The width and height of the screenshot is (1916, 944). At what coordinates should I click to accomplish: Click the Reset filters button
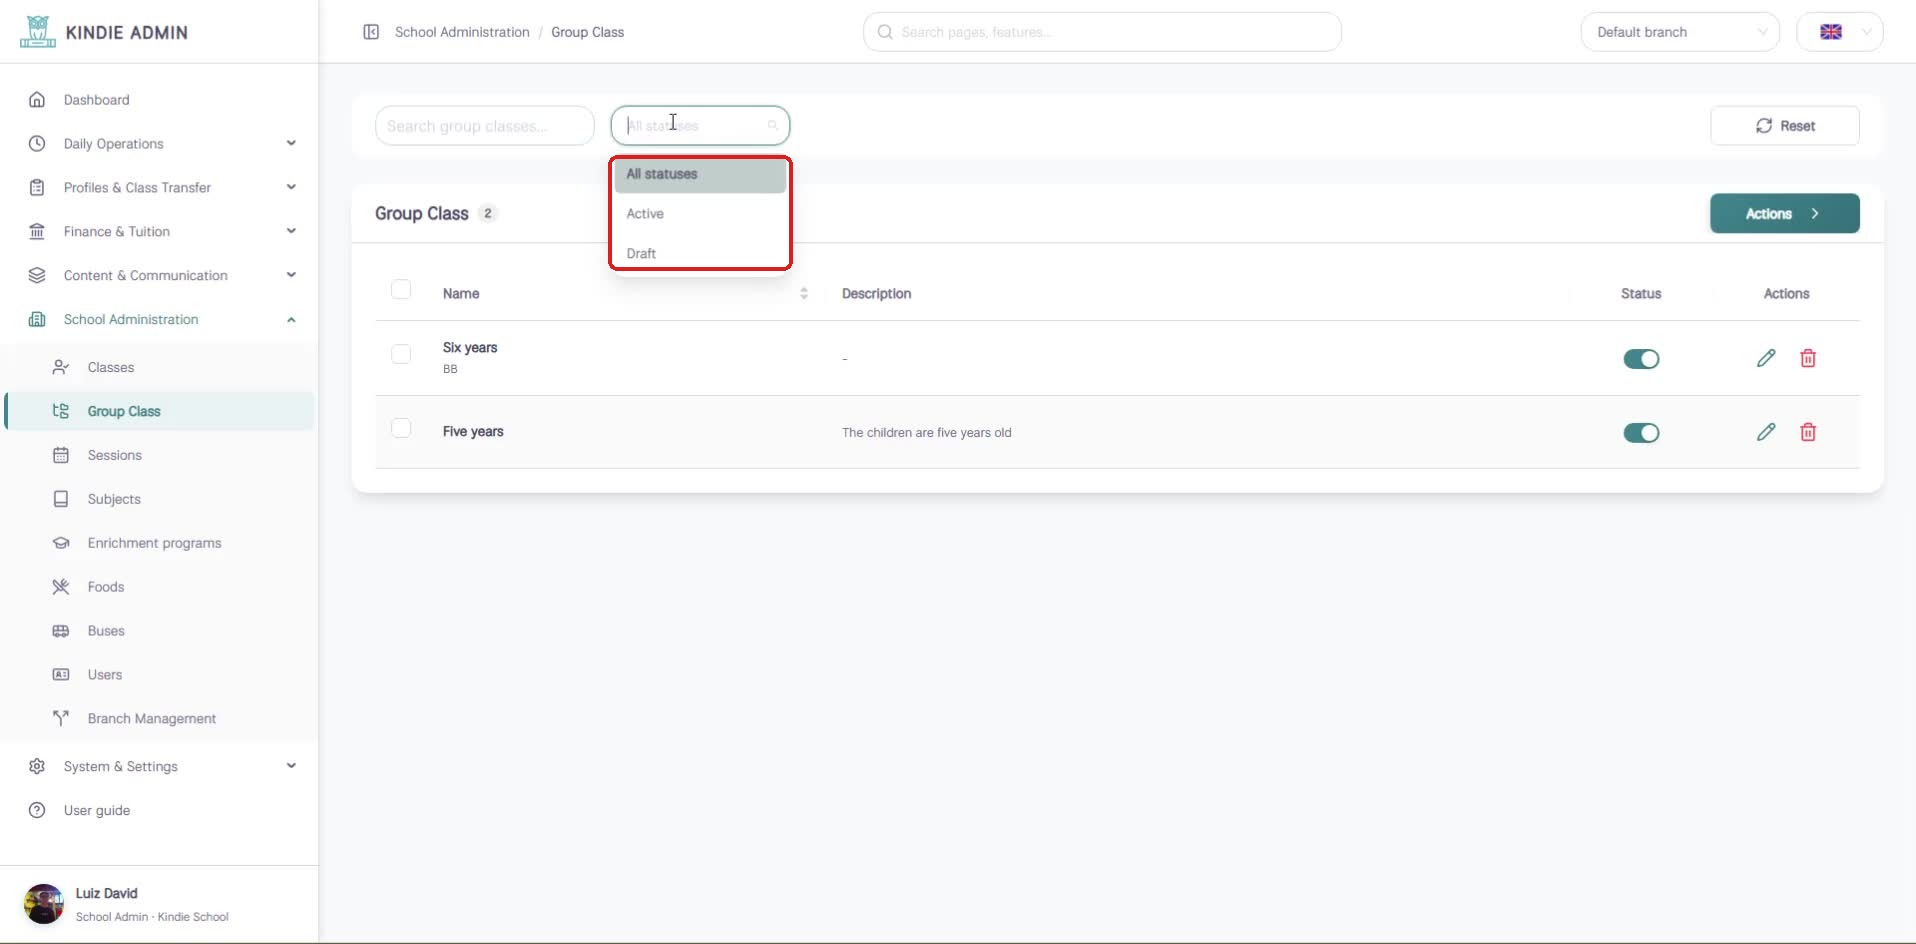pos(1785,126)
